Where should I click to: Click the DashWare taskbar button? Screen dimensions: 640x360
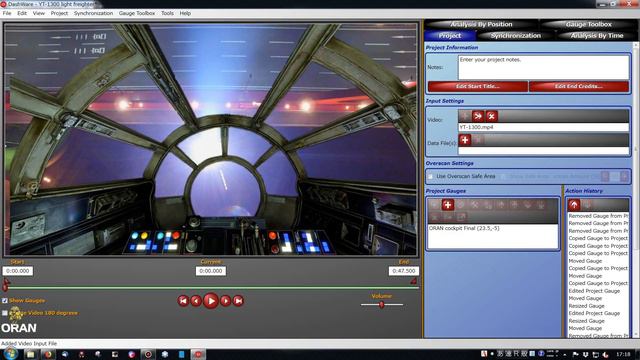(198, 354)
